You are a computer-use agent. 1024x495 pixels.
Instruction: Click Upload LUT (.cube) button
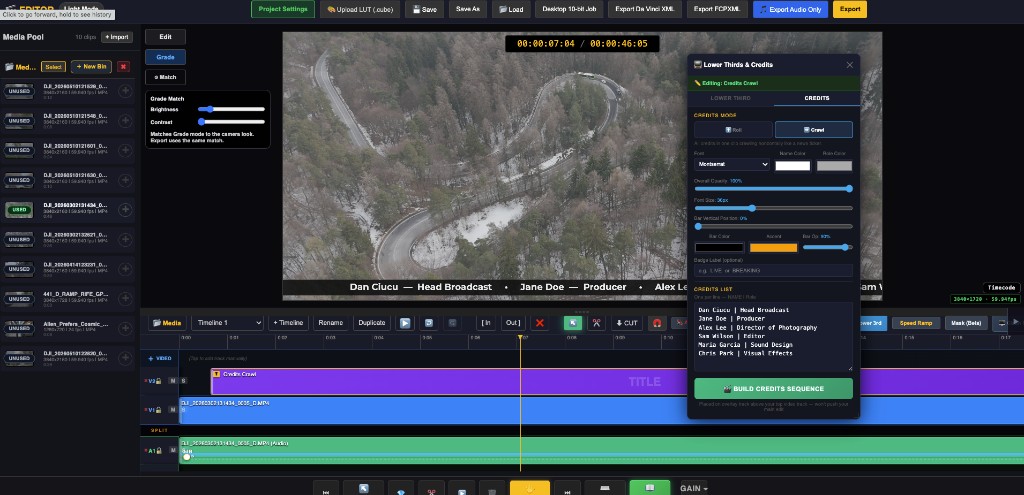click(359, 9)
